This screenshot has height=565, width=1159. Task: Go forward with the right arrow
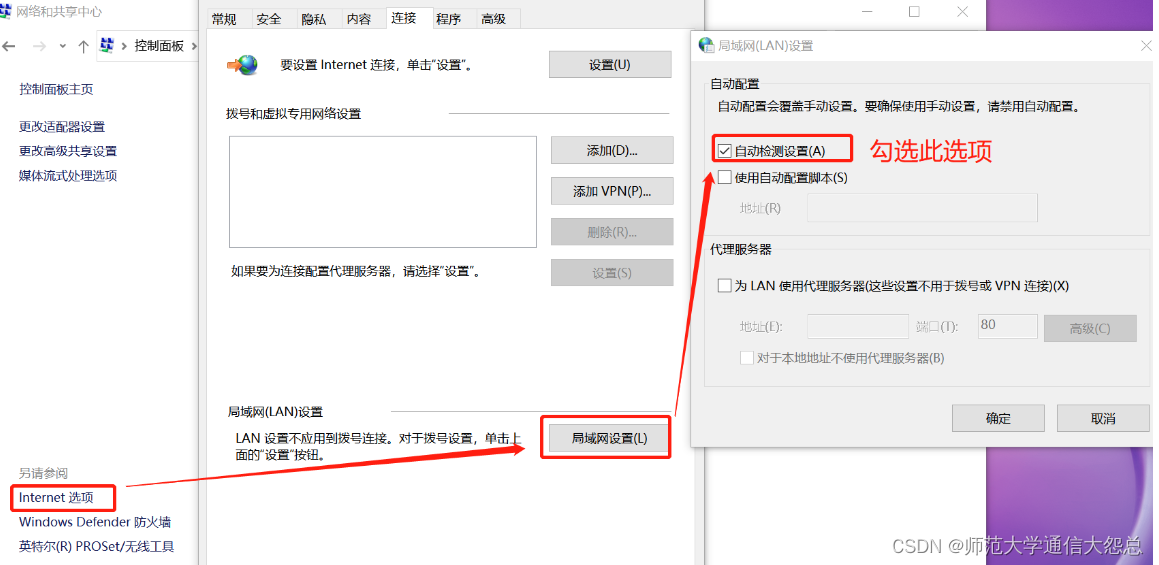pyautogui.click(x=39, y=47)
